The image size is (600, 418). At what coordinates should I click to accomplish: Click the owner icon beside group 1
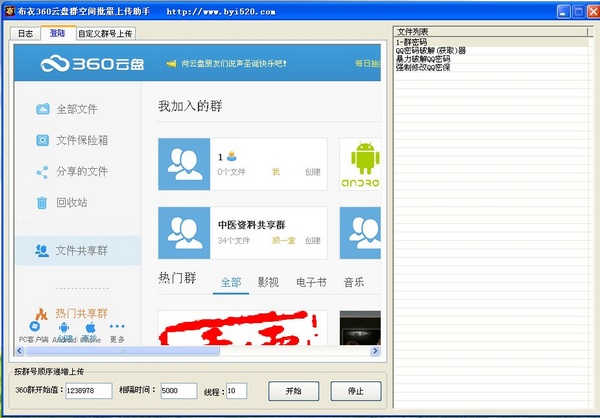tap(232, 156)
